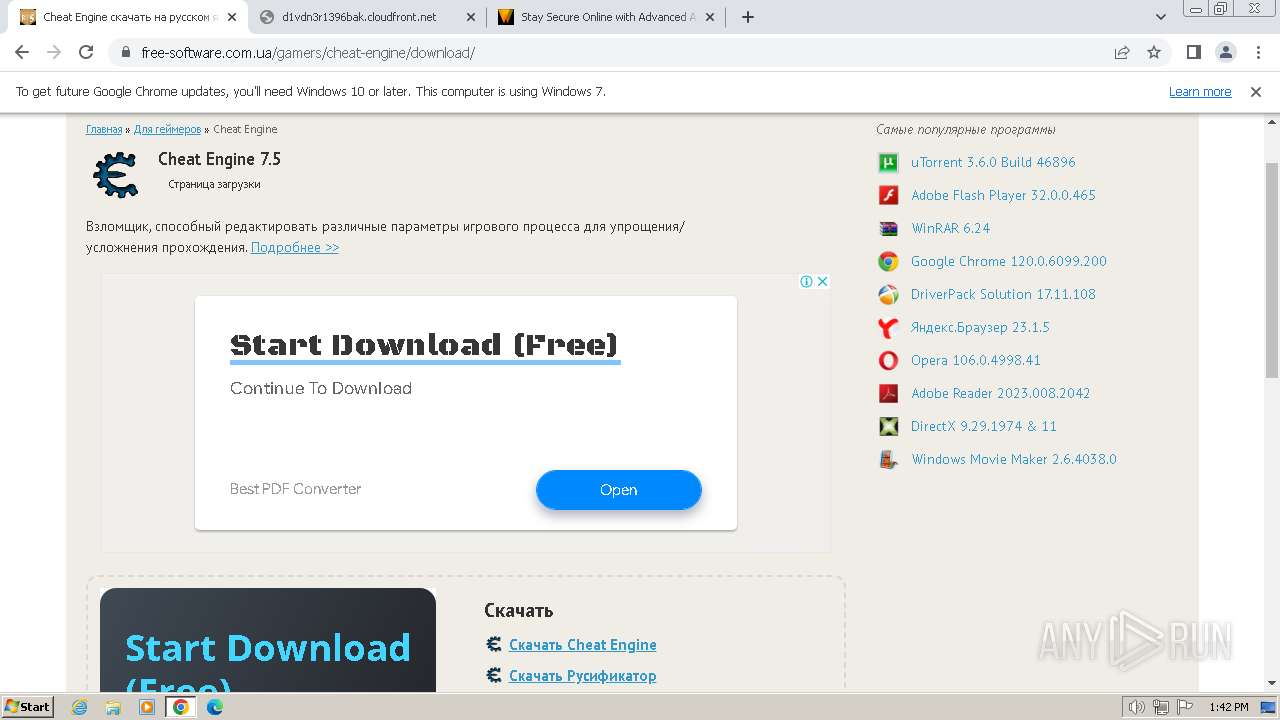1280x720 pixels.
Task: Go forward with the browser forward arrow
Action: pos(54,52)
